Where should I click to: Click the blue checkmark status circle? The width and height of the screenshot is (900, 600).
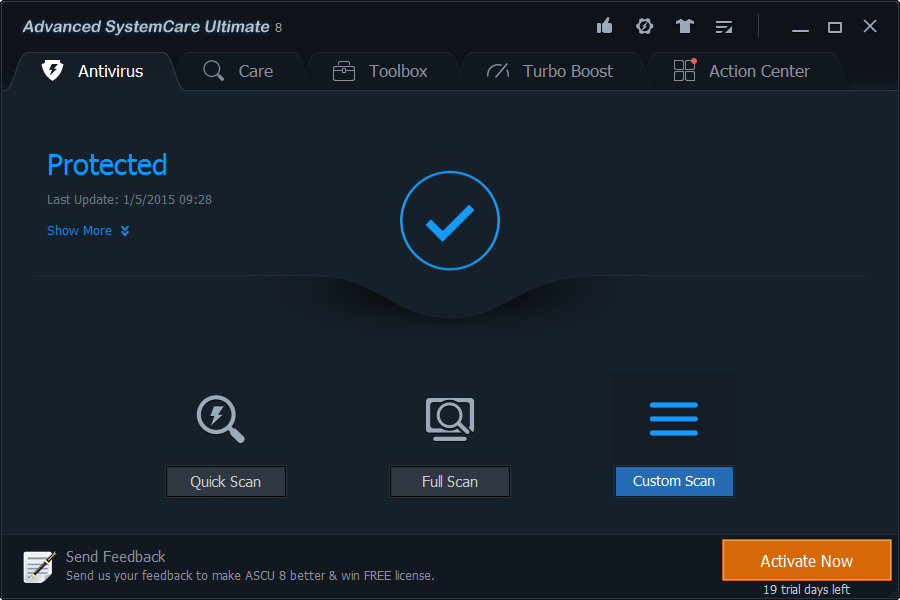[x=450, y=220]
